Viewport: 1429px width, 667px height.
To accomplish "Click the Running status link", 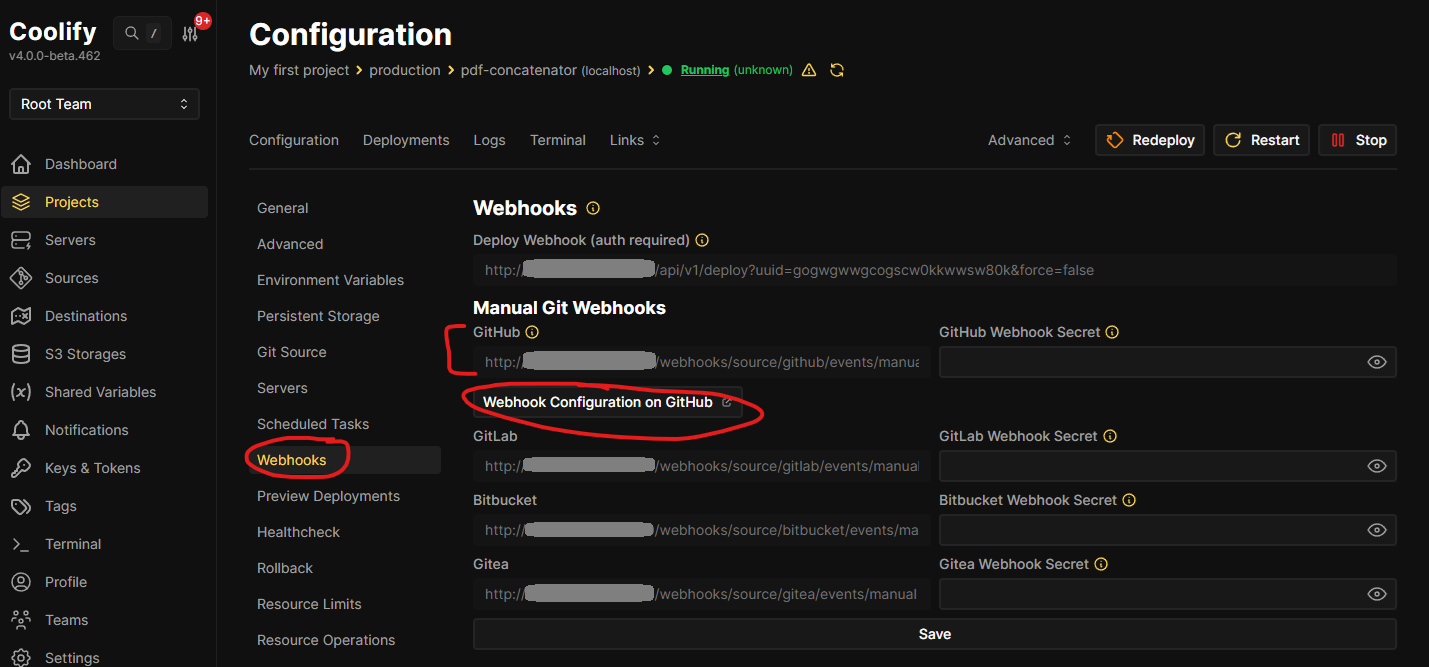I will [x=705, y=70].
